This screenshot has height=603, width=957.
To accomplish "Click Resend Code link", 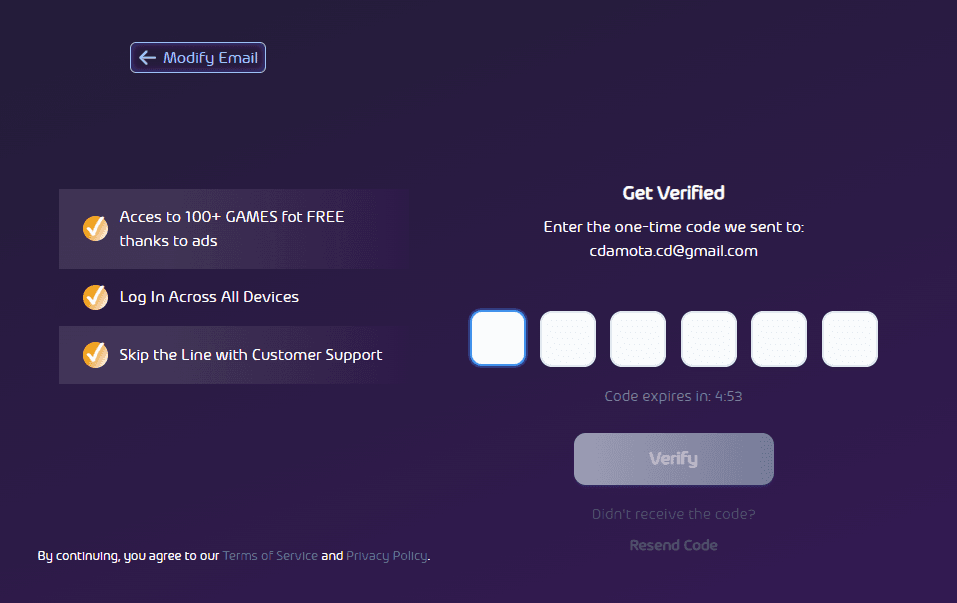I will [674, 545].
